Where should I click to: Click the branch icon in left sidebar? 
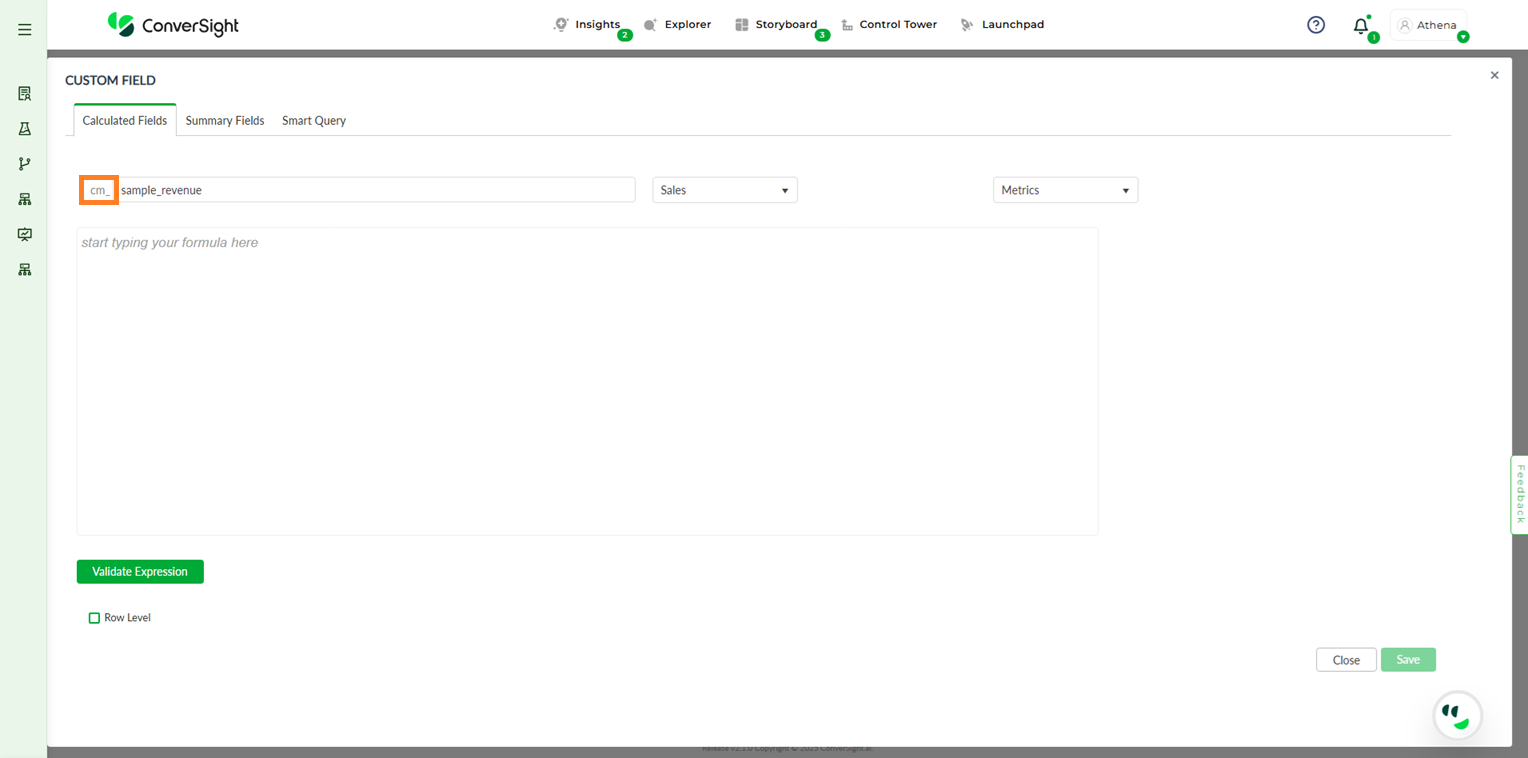pyautogui.click(x=25, y=164)
